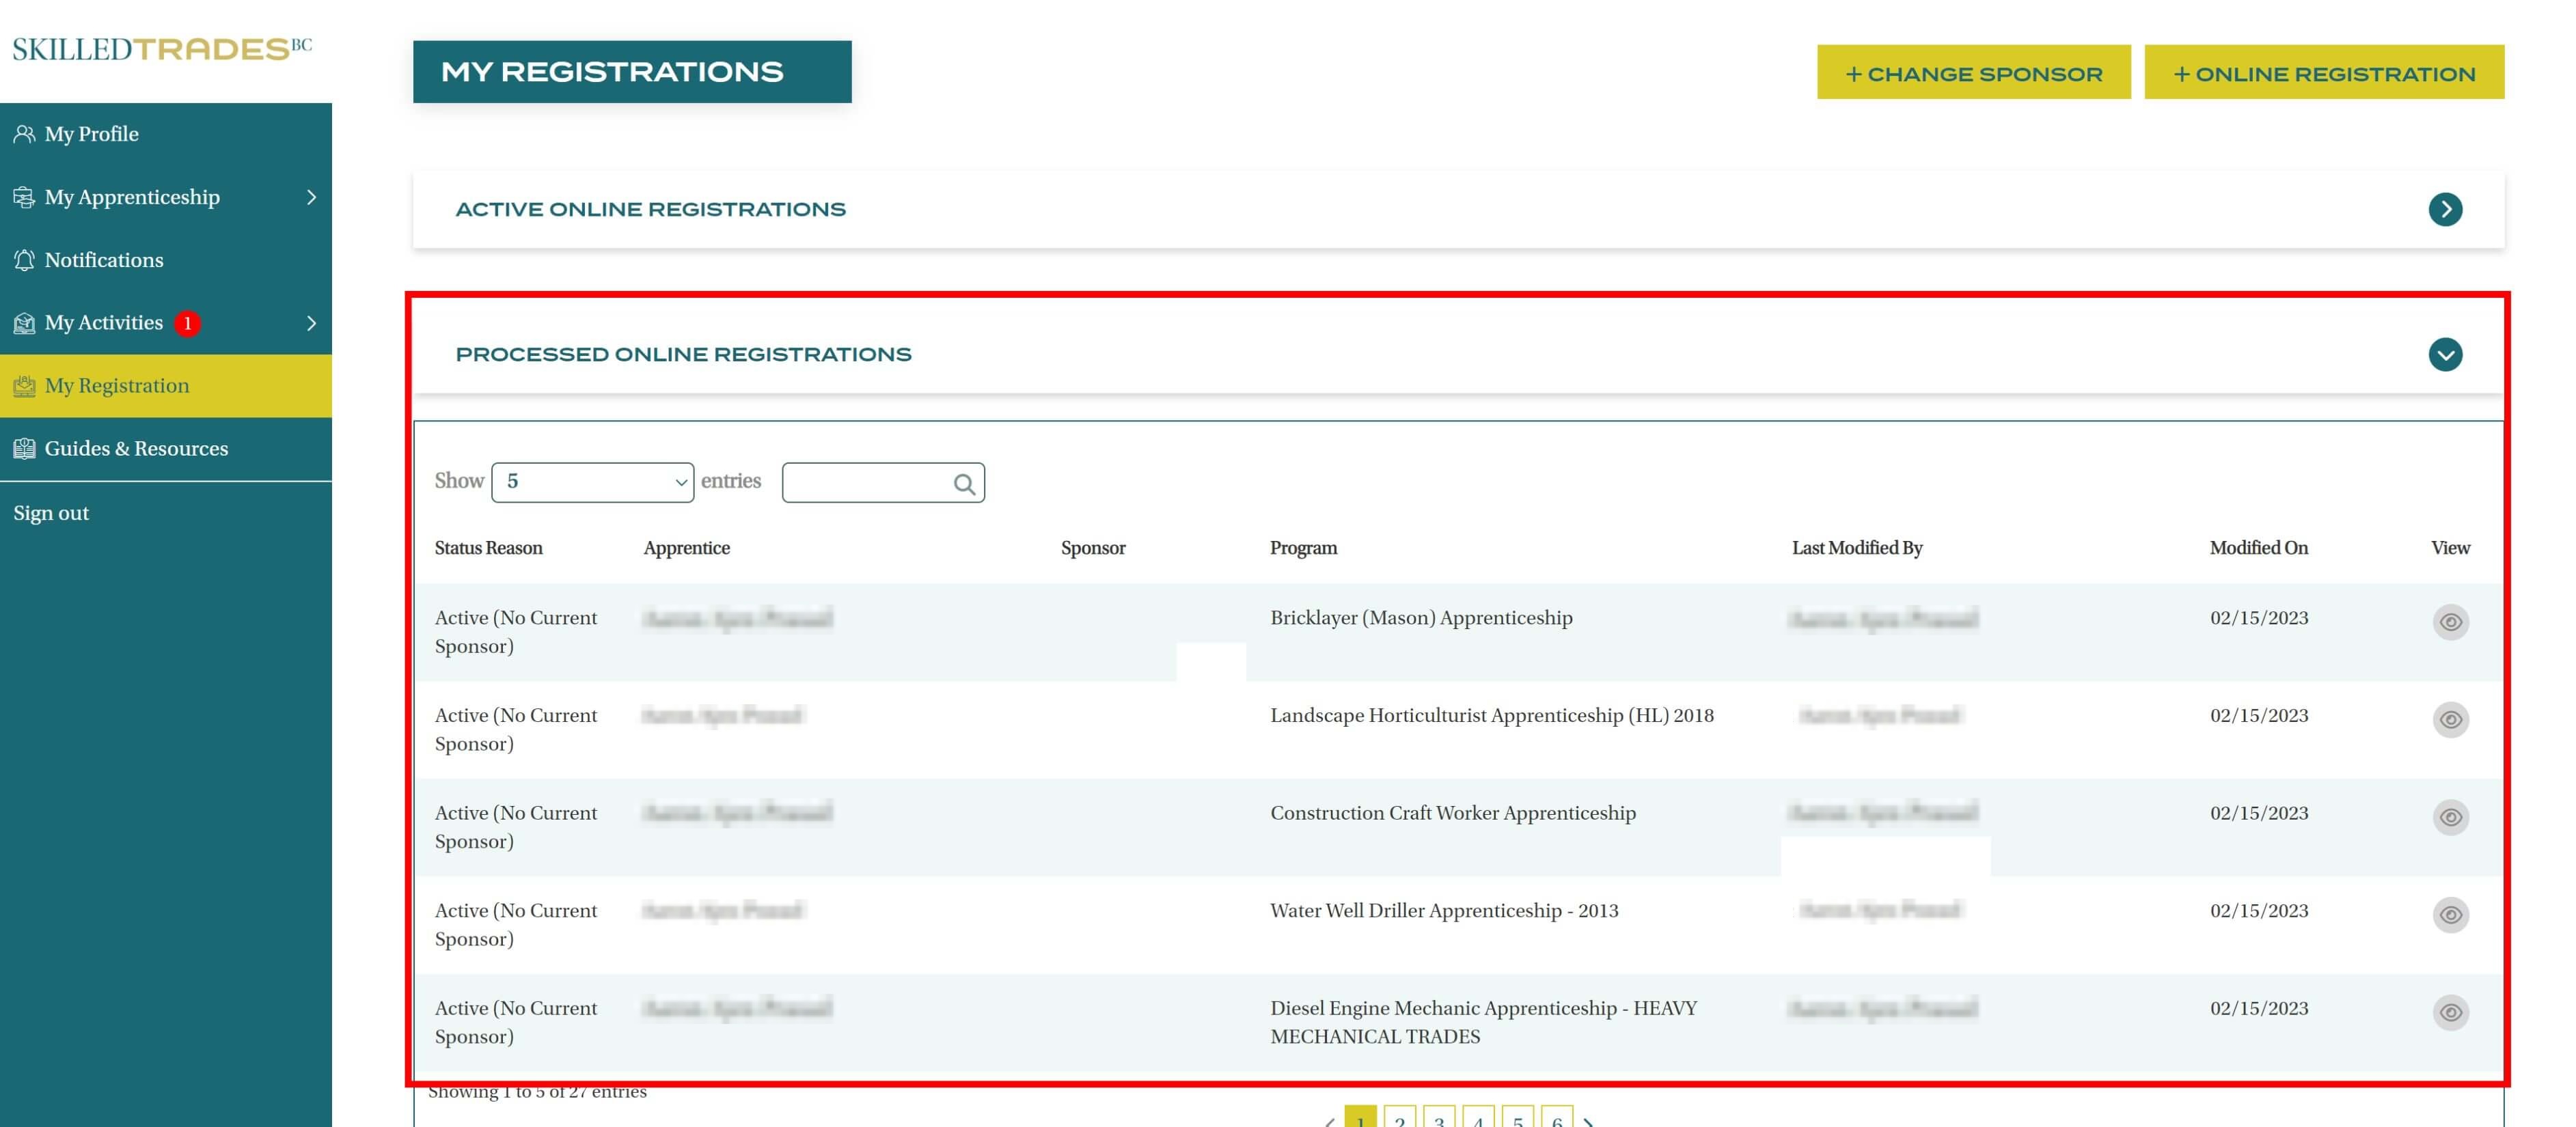The width and height of the screenshot is (2576, 1127).
Task: Open My Registration in the sidebar
Action: [x=117, y=386]
